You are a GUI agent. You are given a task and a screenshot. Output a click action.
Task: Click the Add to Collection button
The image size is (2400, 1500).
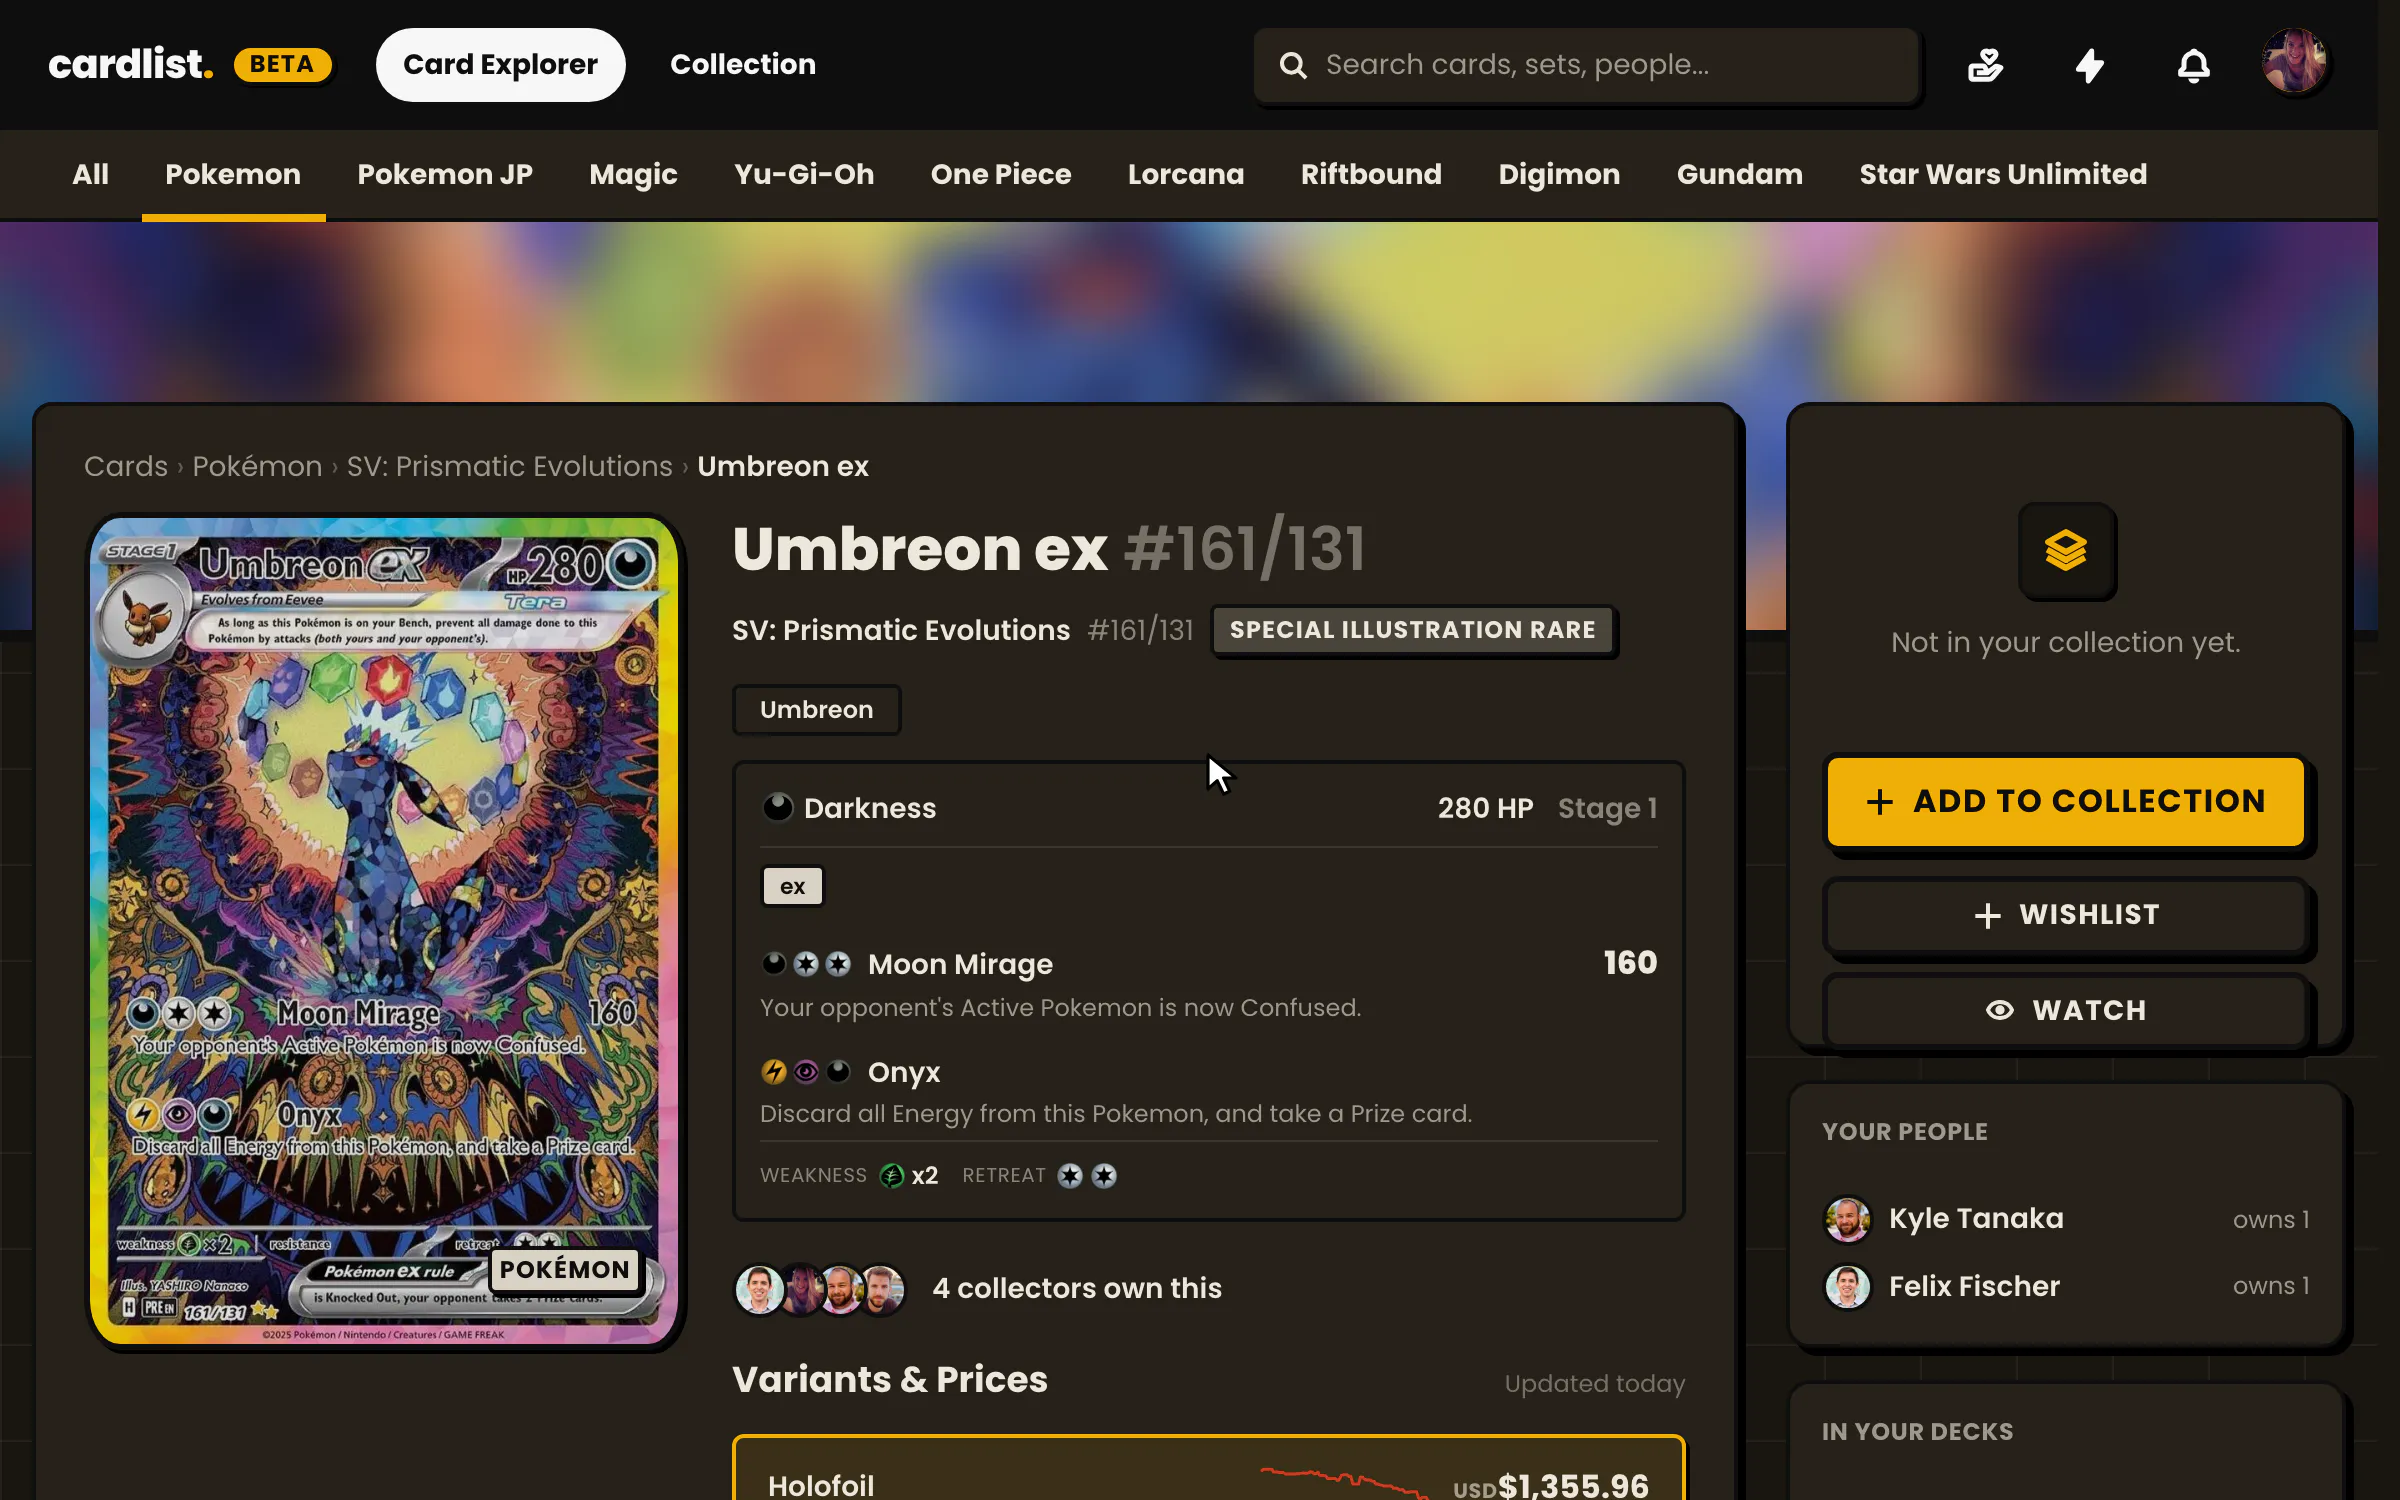click(2066, 802)
